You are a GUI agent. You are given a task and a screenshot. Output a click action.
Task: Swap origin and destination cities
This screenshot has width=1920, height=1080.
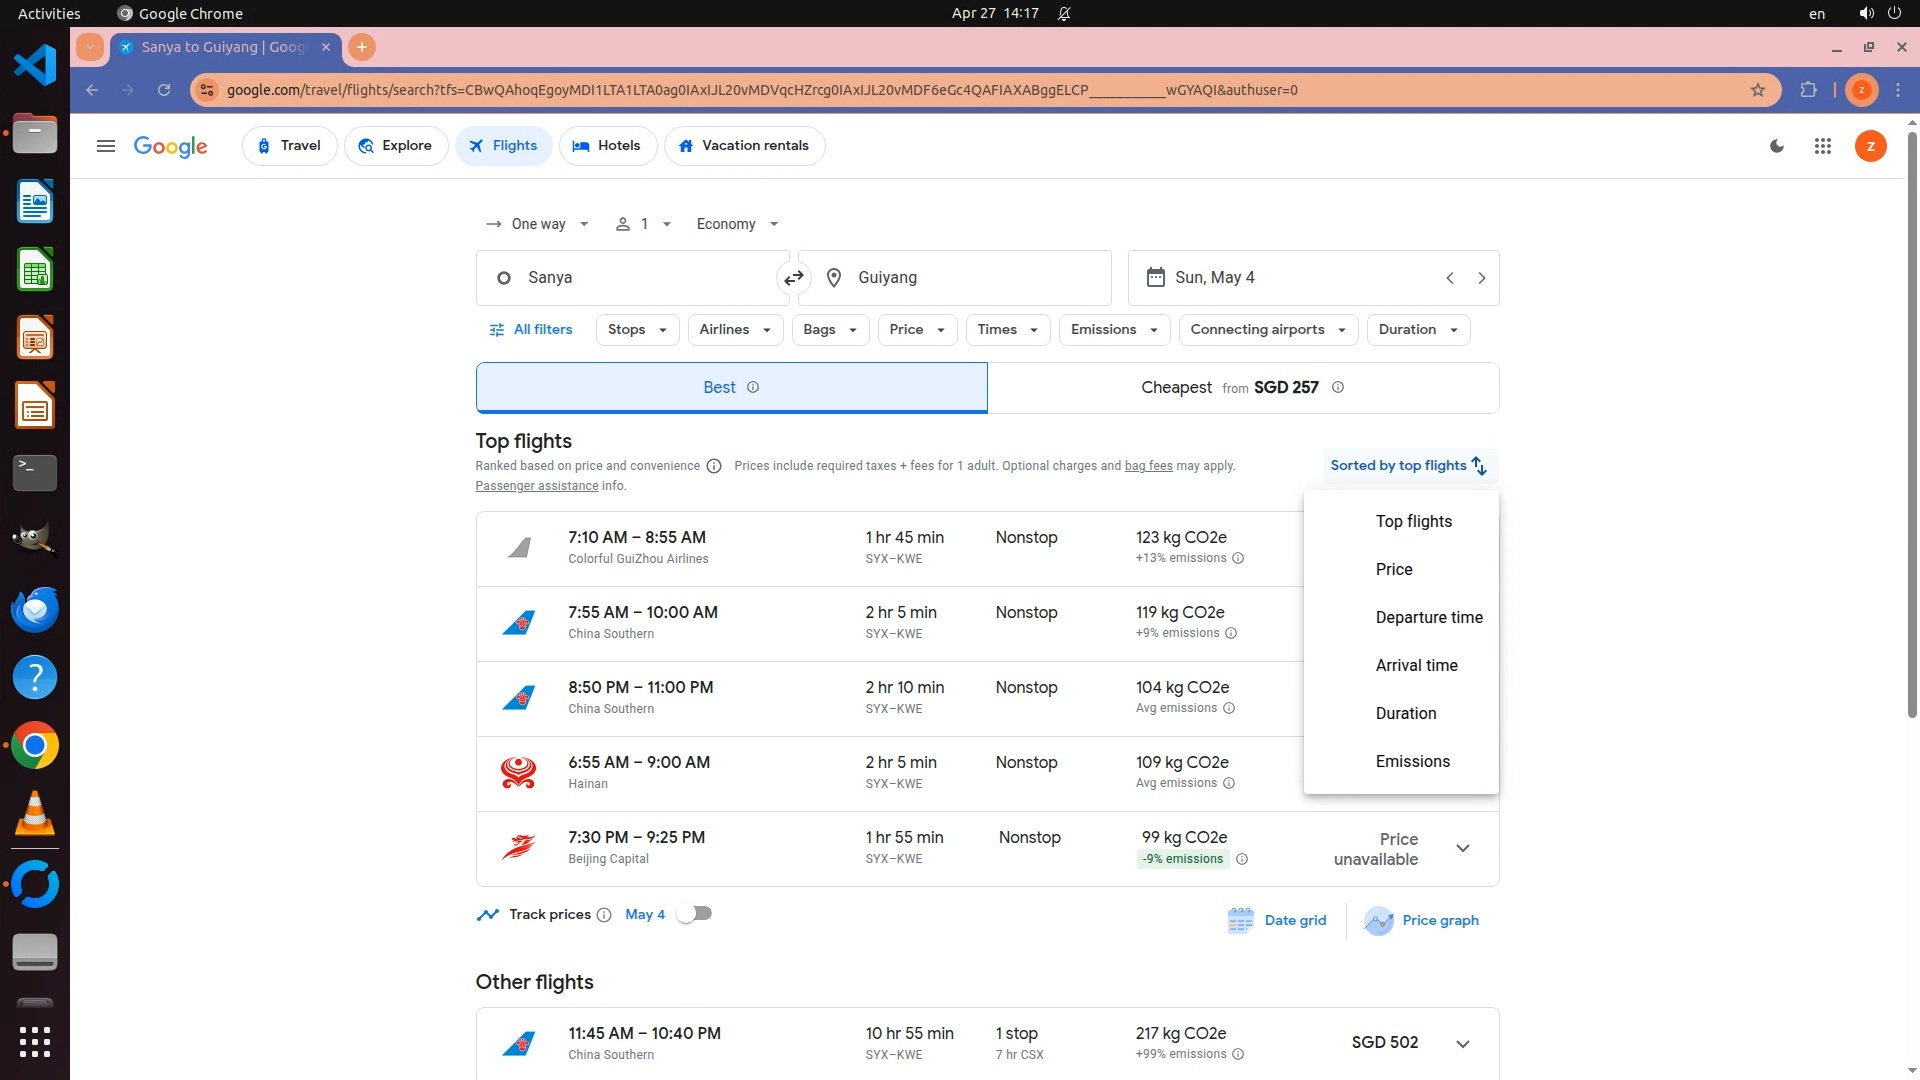point(794,278)
